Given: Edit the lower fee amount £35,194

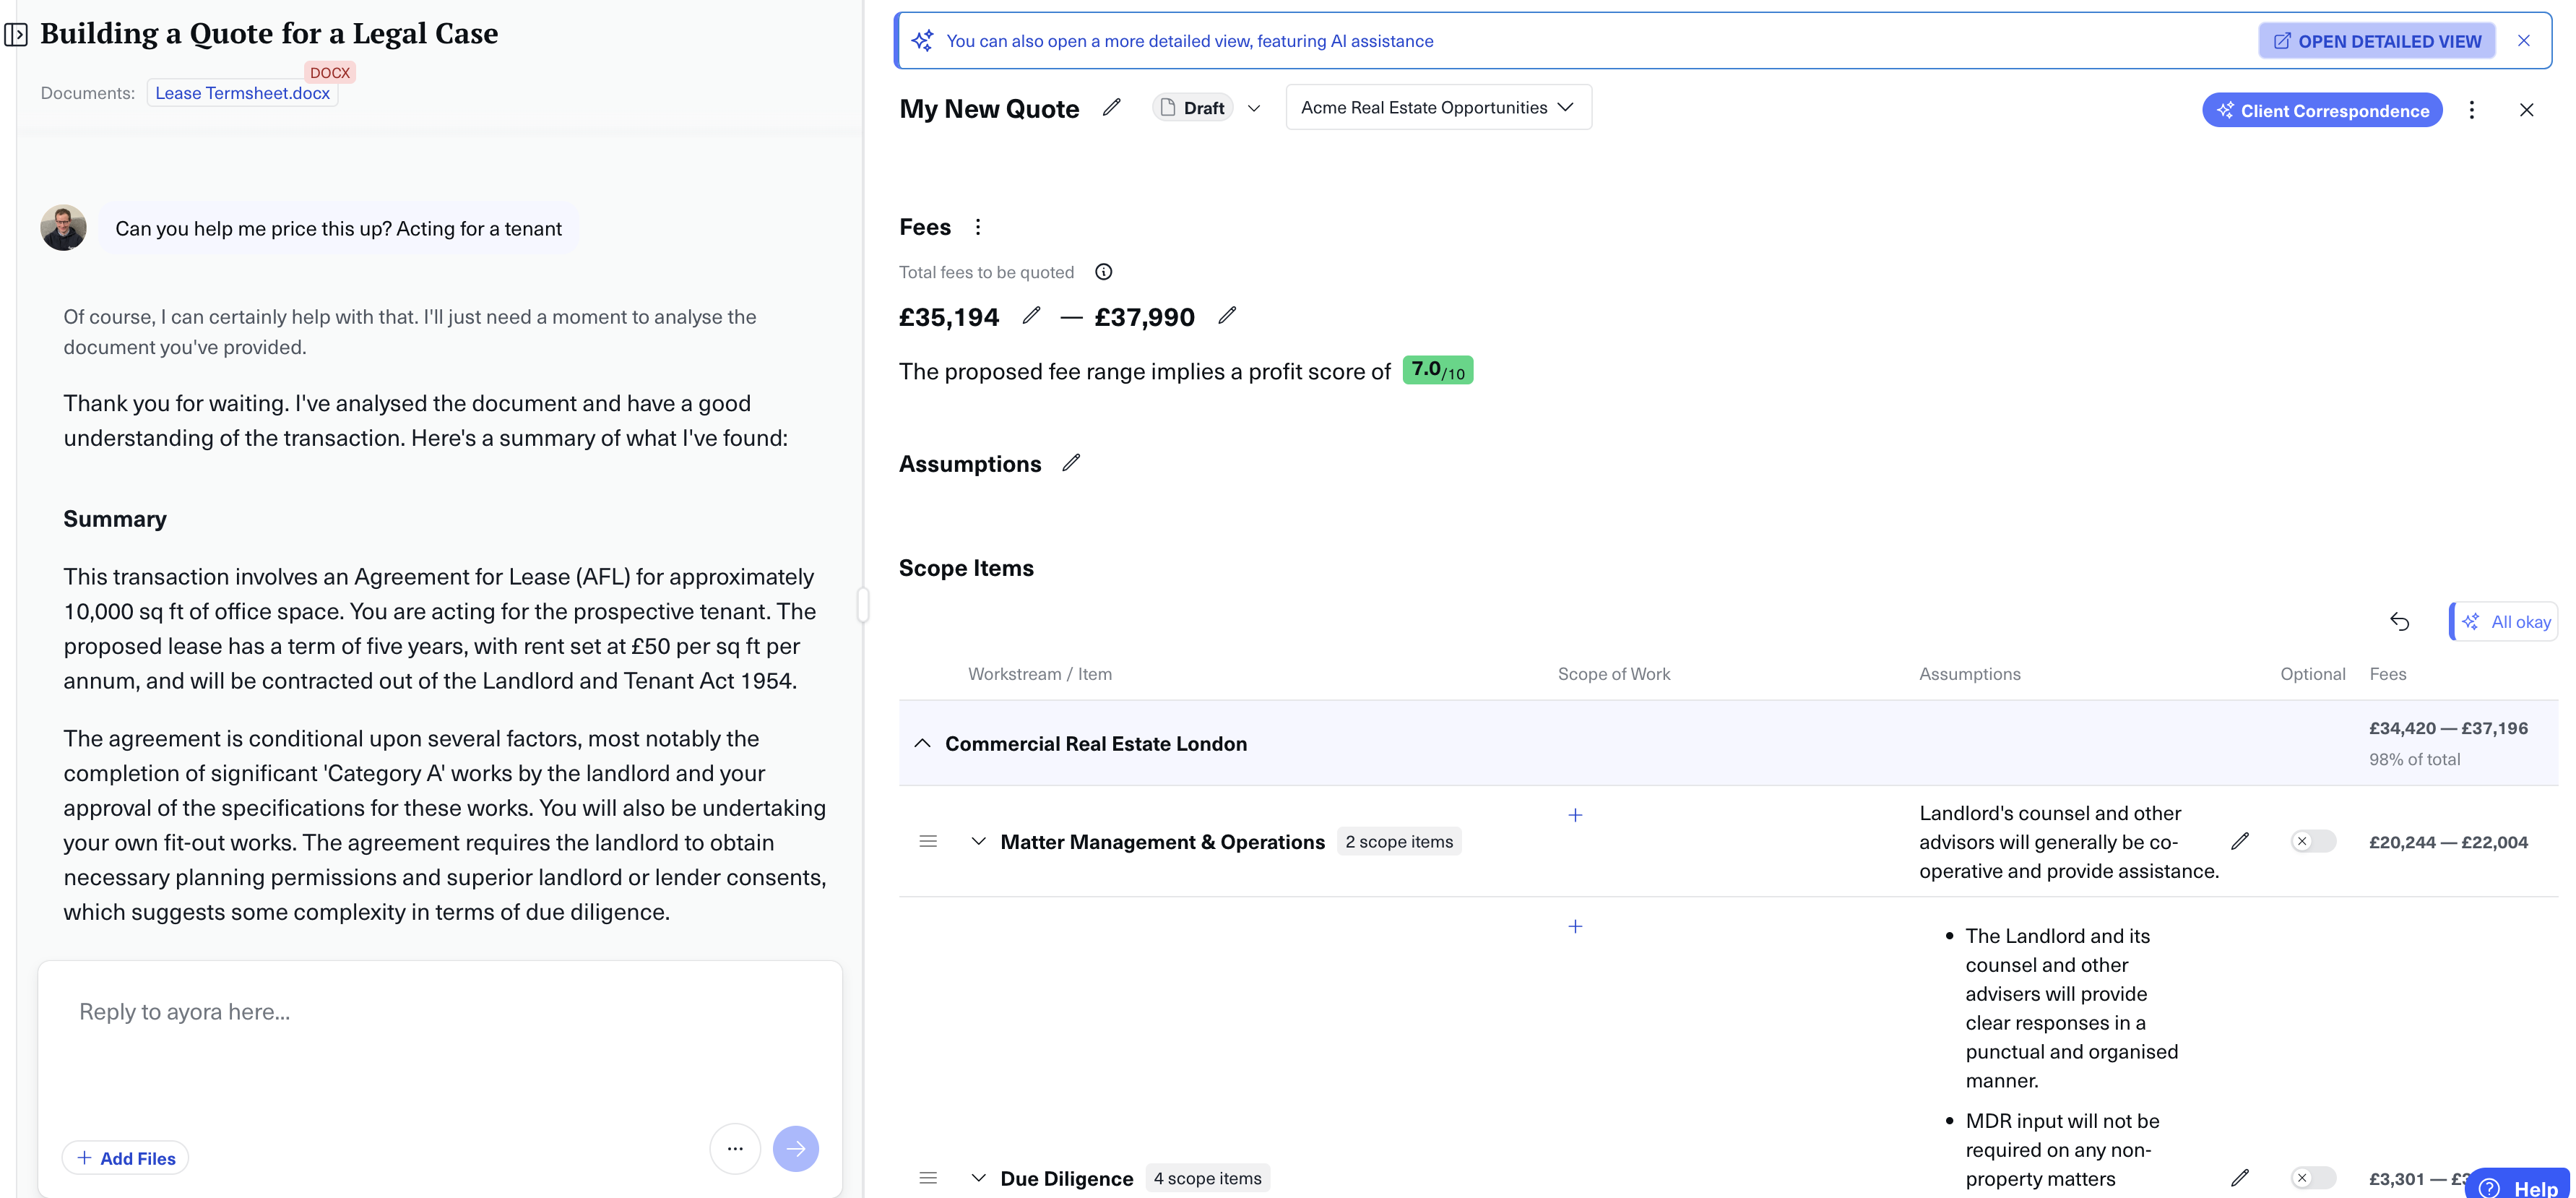Looking at the screenshot, I should (1031, 316).
